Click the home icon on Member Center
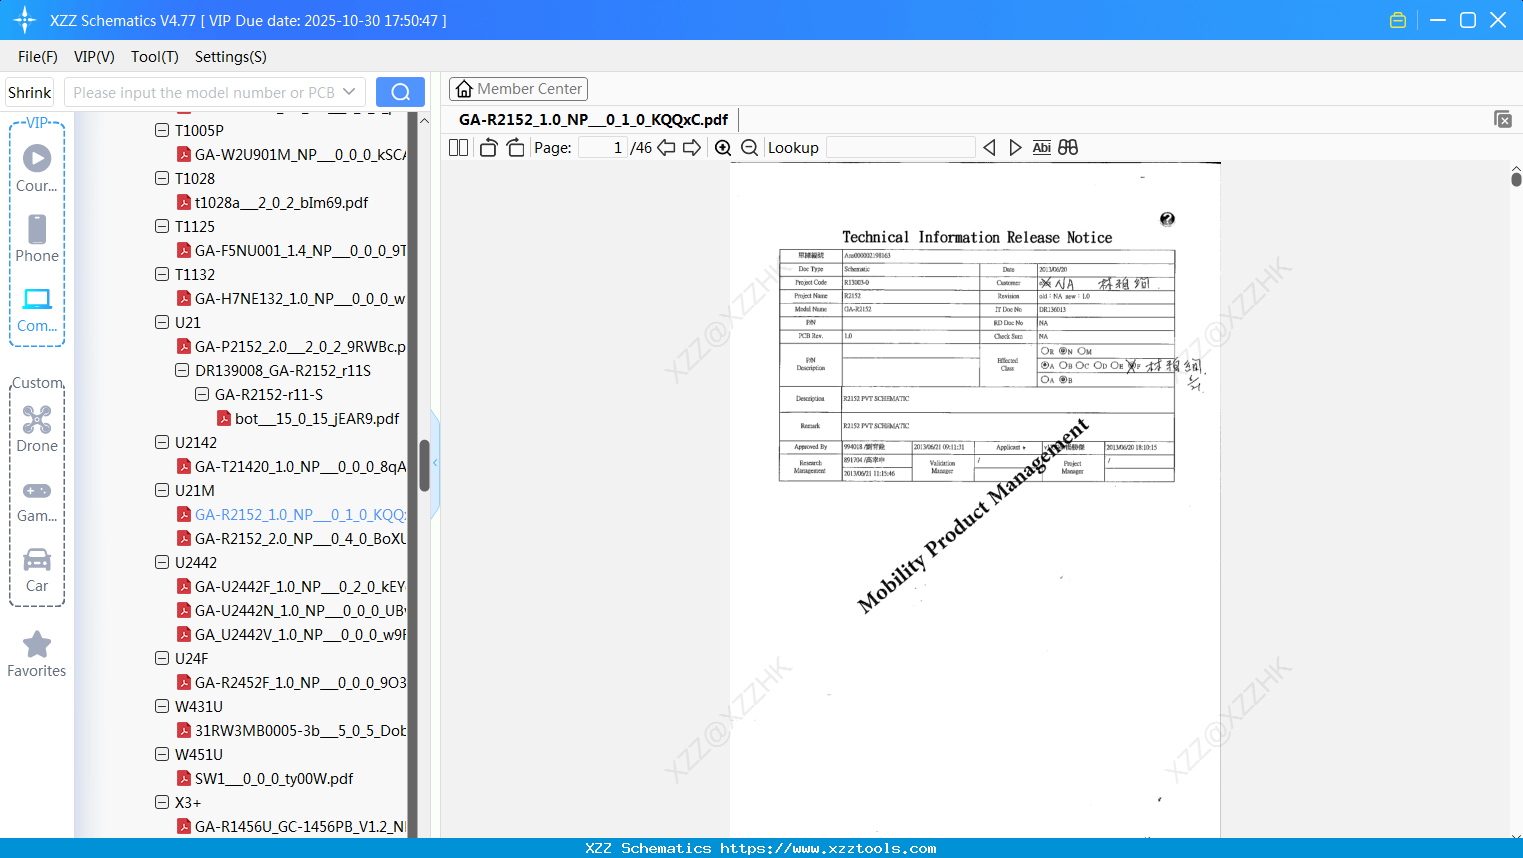Screen dimensions: 1523x858 click(x=464, y=89)
